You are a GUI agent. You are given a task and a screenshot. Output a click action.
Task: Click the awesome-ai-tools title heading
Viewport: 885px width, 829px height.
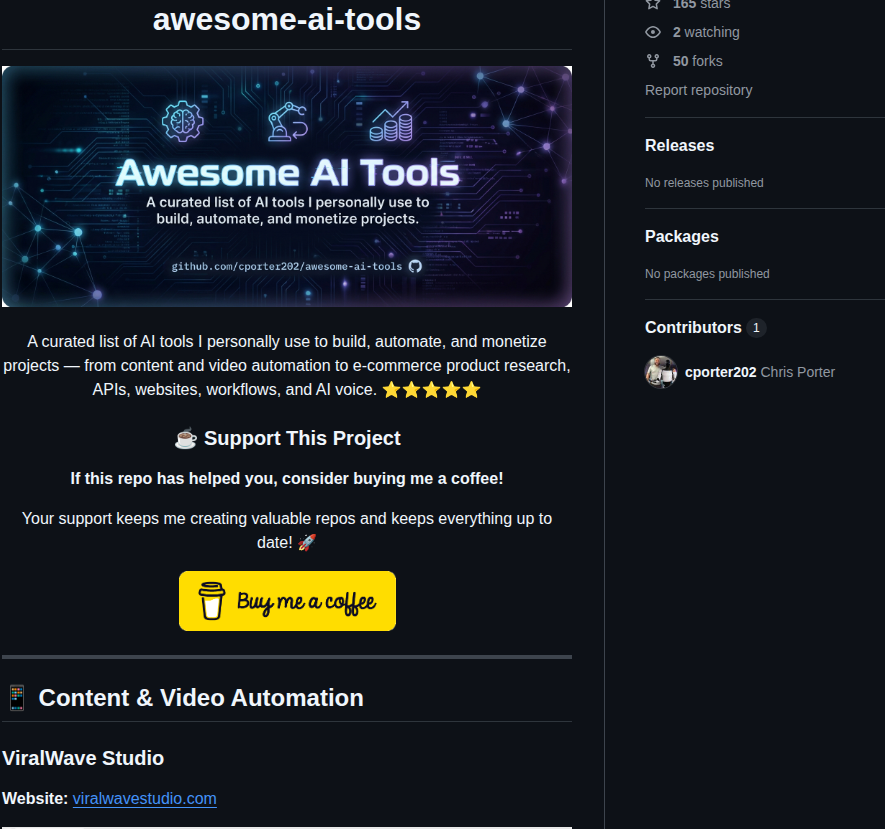pos(287,20)
